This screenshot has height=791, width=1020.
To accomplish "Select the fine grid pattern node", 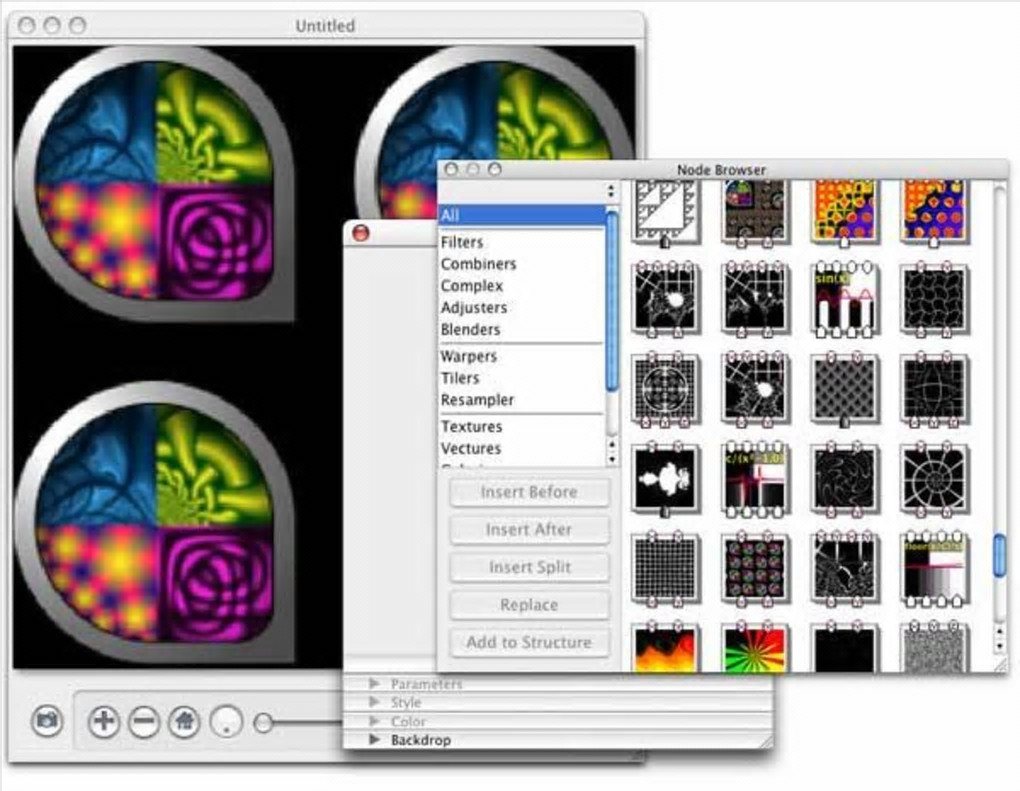I will click(665, 569).
